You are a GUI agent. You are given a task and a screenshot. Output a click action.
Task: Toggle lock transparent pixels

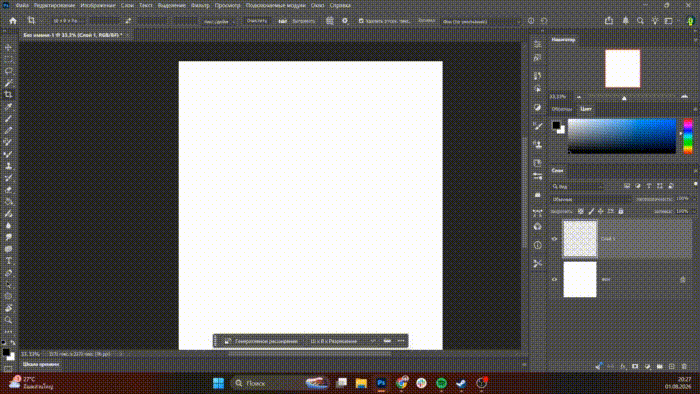click(x=580, y=211)
